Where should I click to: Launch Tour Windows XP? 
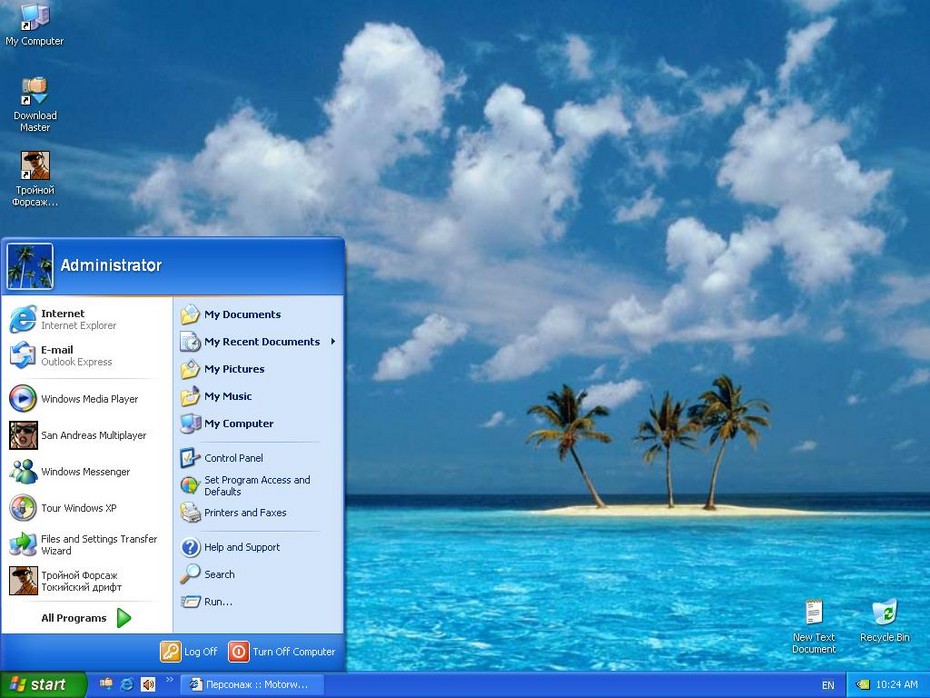pos(87,508)
